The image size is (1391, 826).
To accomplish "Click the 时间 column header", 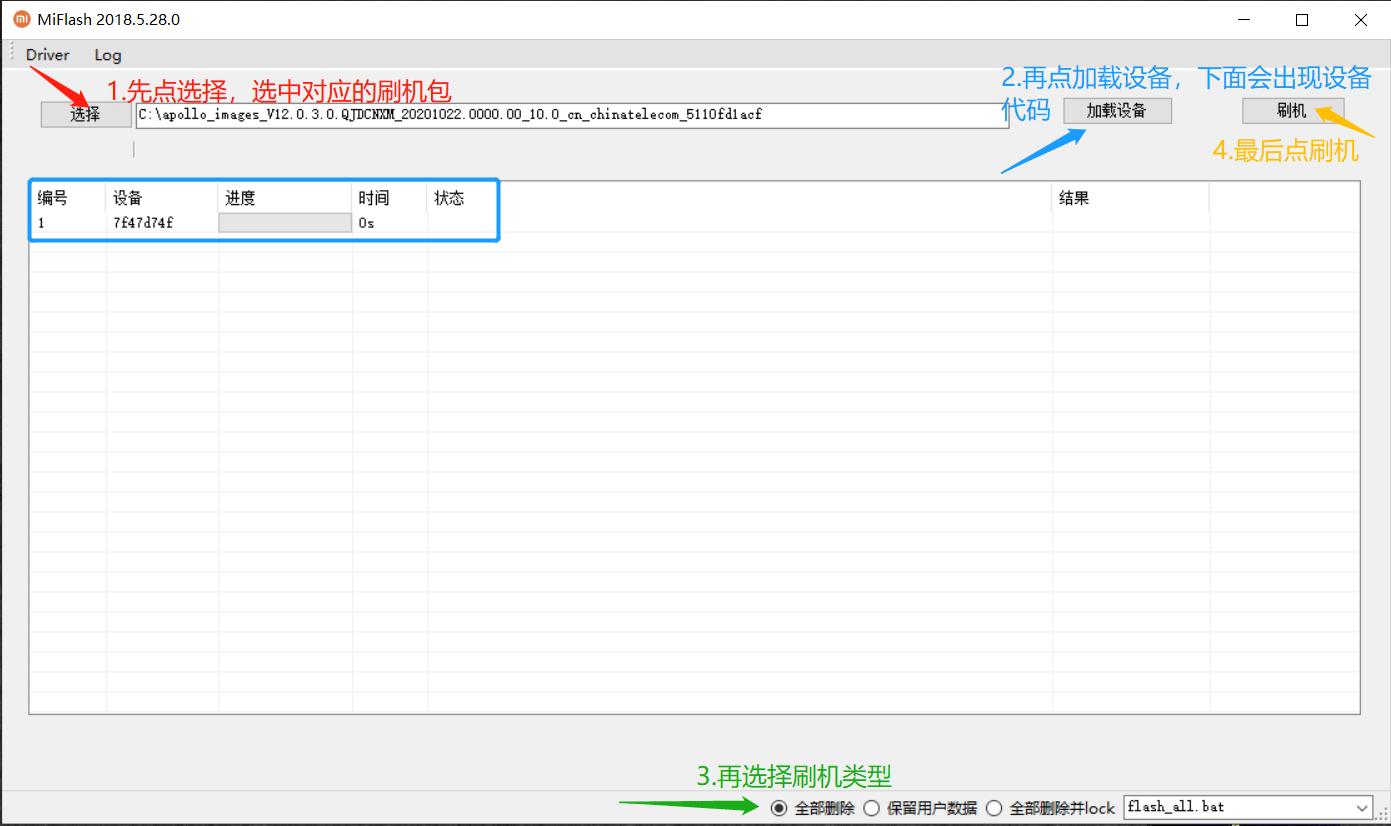I will [x=374, y=197].
